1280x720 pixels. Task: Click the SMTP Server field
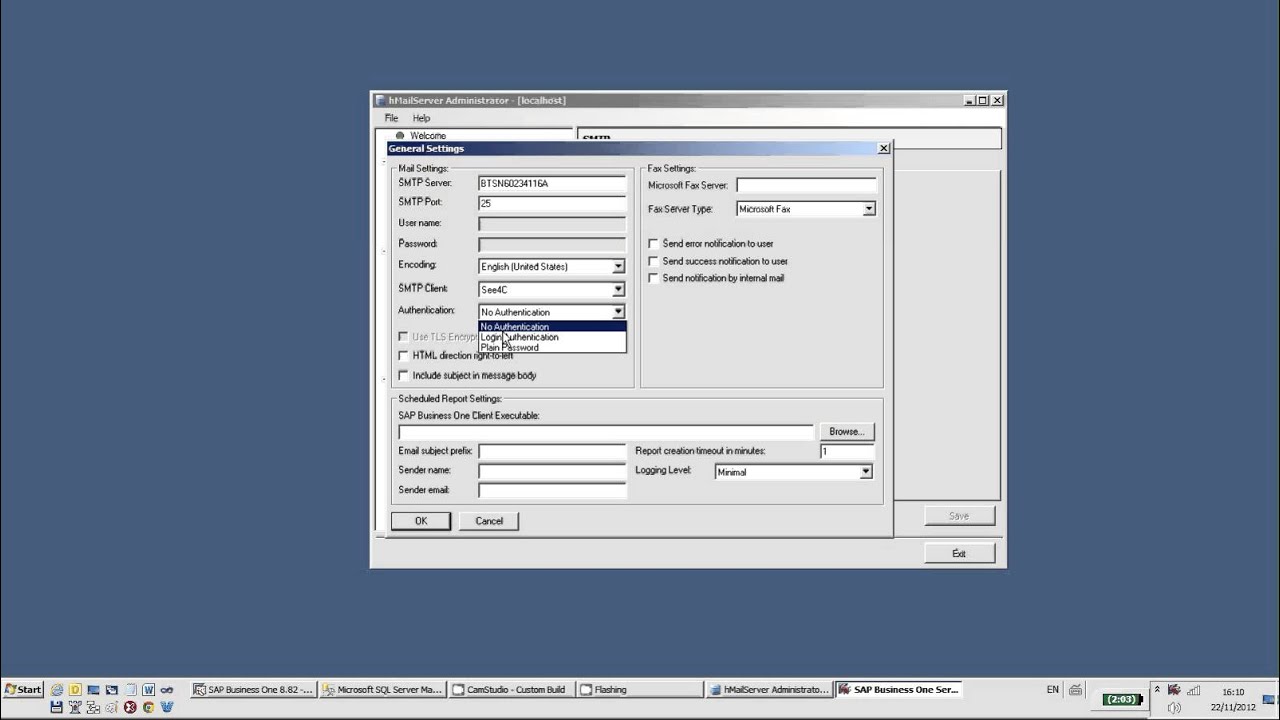click(x=552, y=184)
